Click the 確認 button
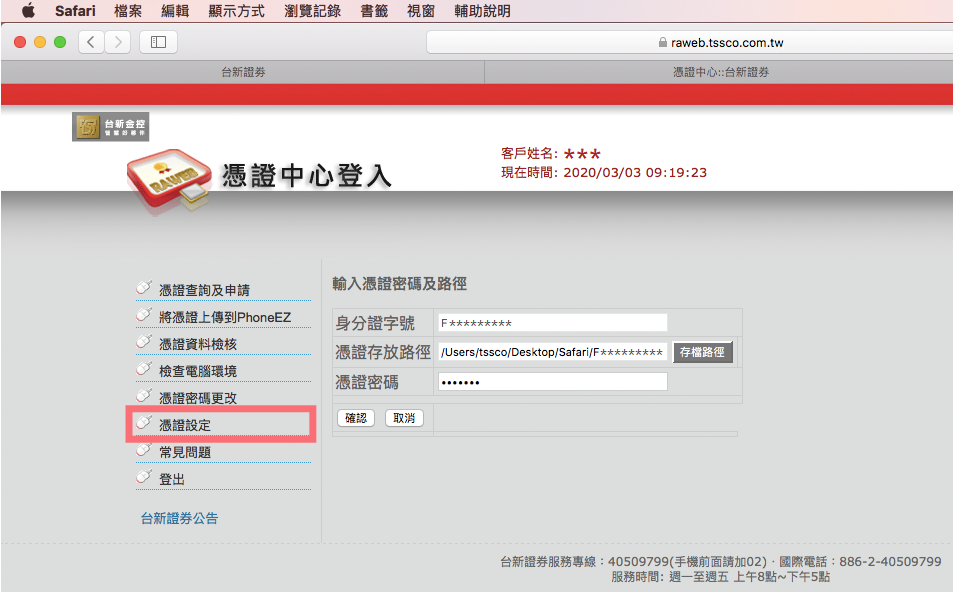The image size is (954, 592). tap(356, 418)
